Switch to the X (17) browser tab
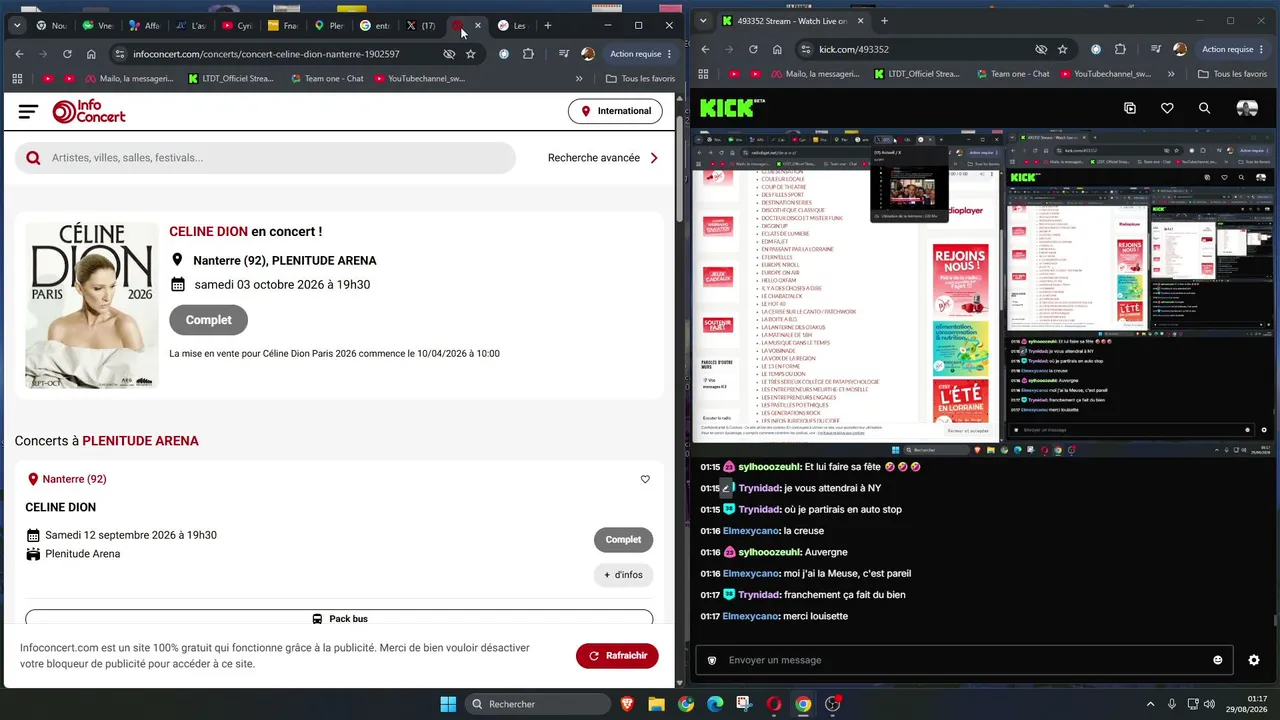 click(422, 25)
